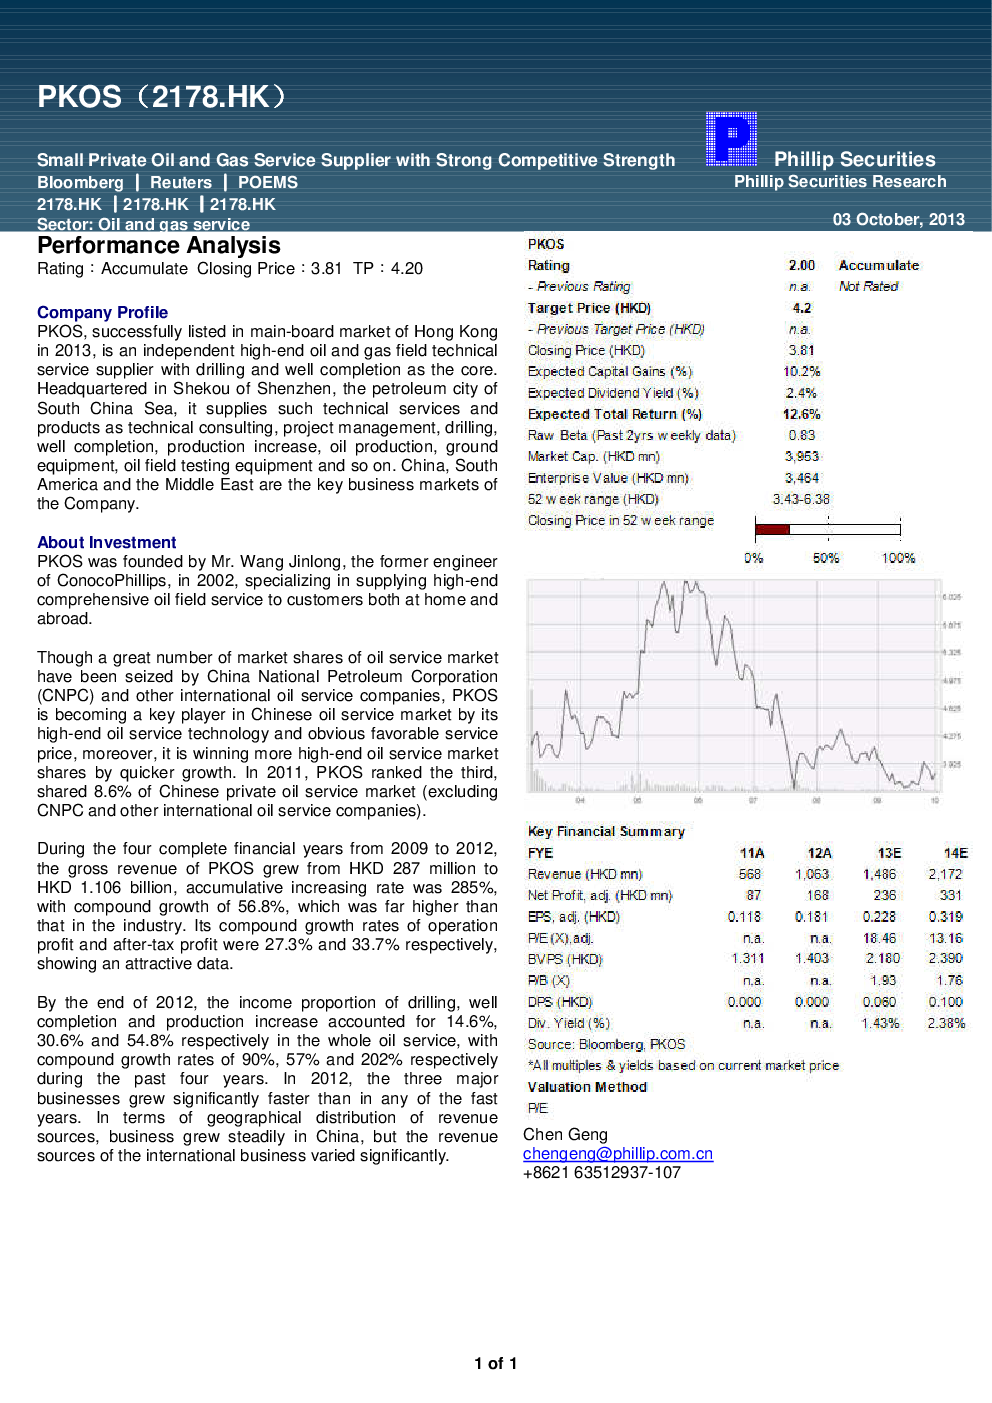Click the PKOS (2178.HK) title
The image size is (992, 1403).
(162, 97)
